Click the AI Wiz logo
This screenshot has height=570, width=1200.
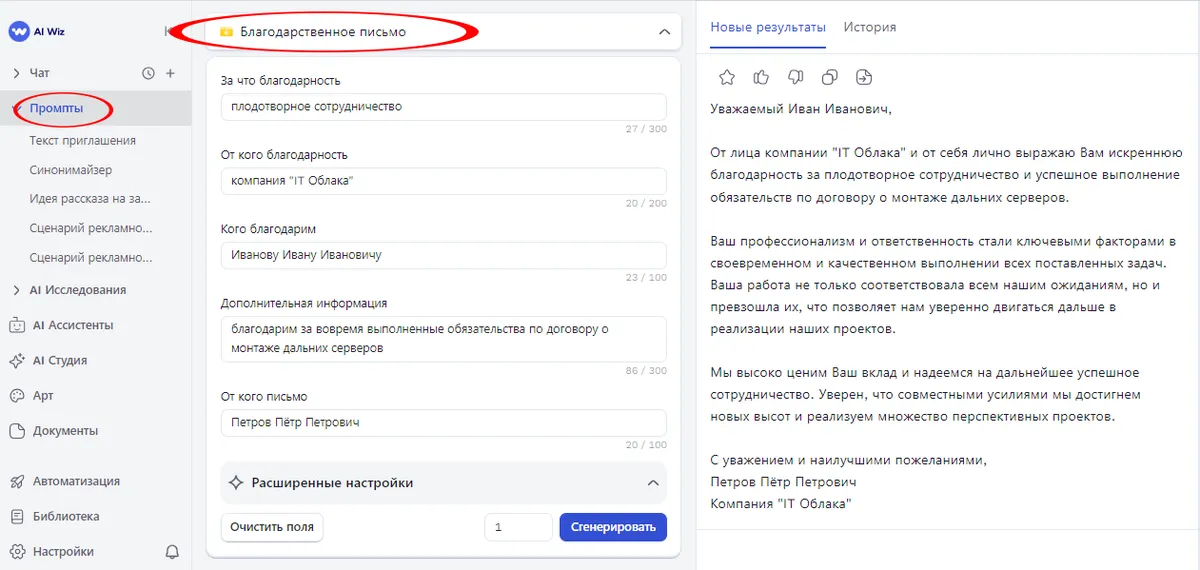[37, 31]
